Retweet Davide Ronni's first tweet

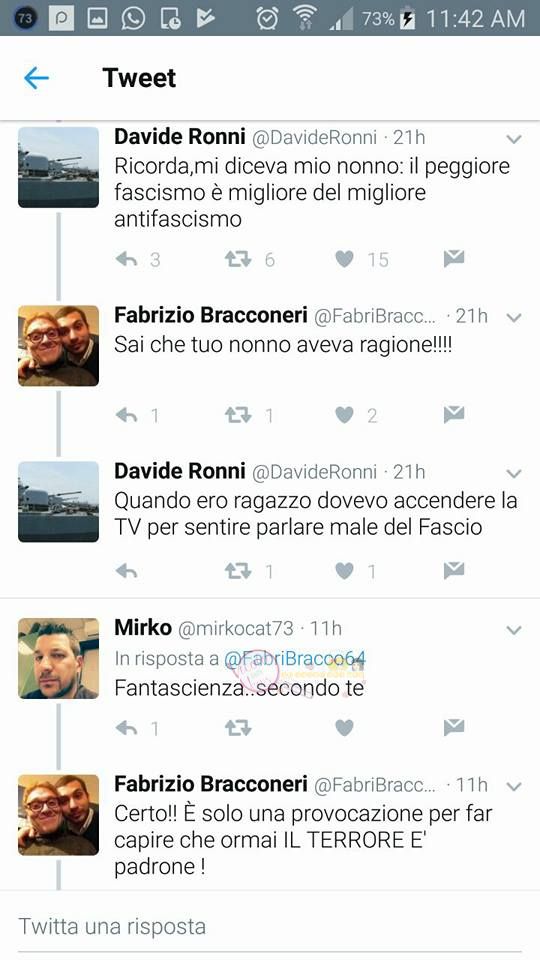click(x=238, y=260)
